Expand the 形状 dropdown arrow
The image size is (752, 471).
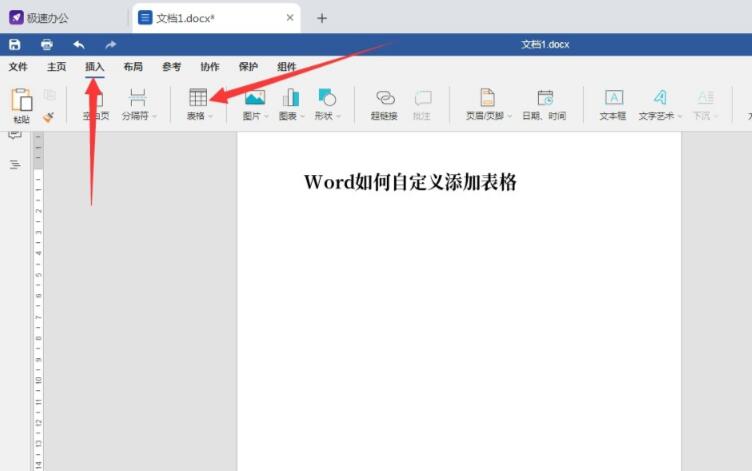pyautogui.click(x=339, y=117)
